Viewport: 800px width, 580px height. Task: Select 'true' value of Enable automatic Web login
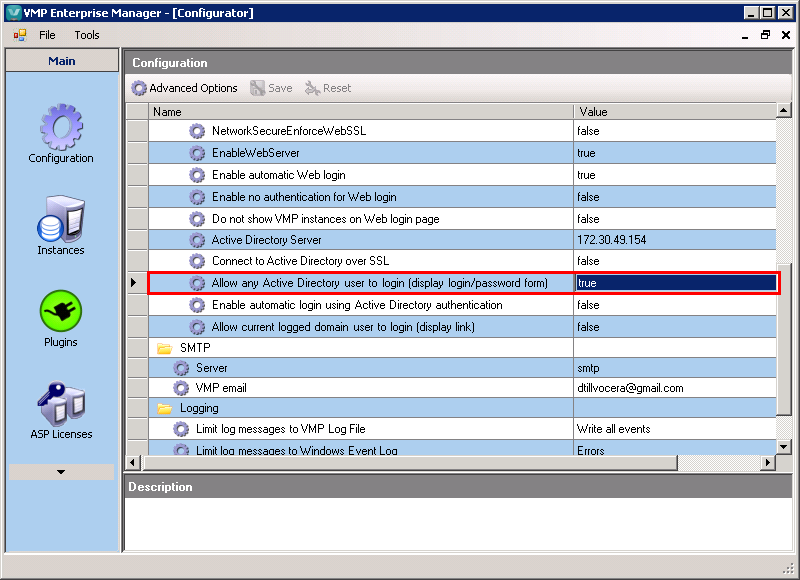(674, 175)
